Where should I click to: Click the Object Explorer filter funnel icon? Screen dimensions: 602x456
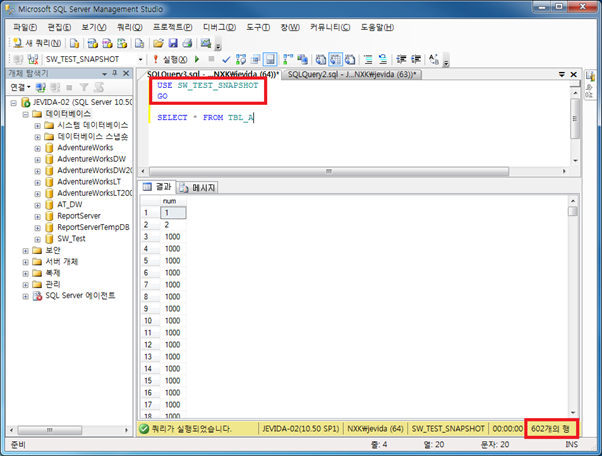point(84,88)
